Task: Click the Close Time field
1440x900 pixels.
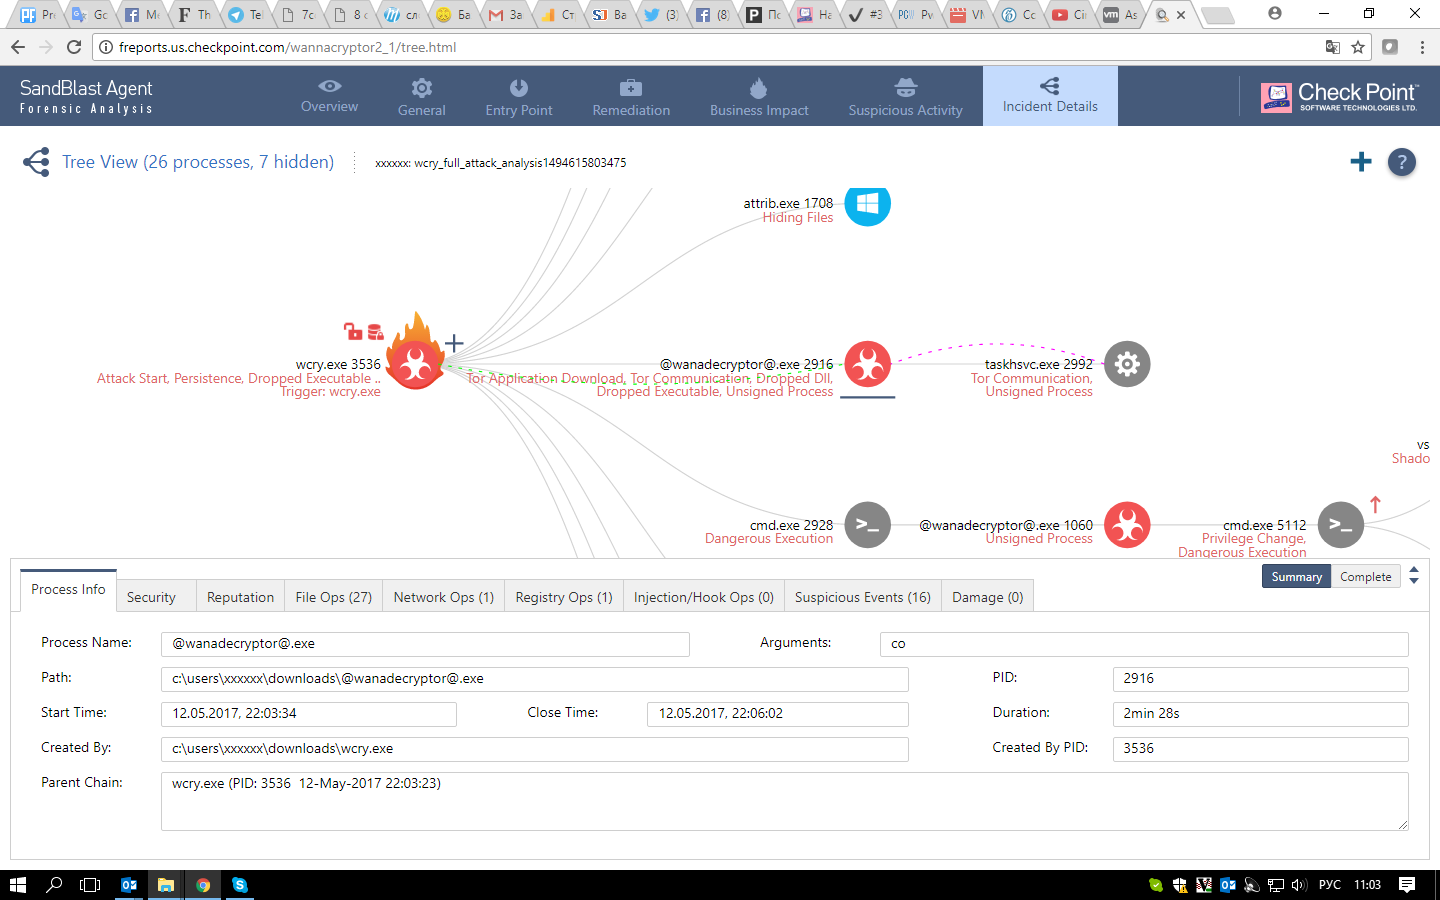Action: 778,714
